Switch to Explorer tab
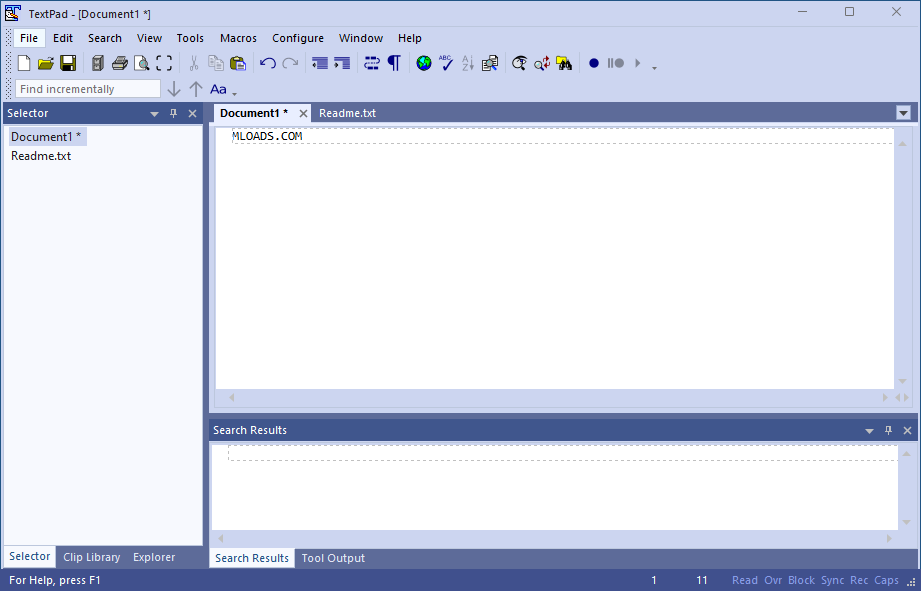 click(154, 557)
